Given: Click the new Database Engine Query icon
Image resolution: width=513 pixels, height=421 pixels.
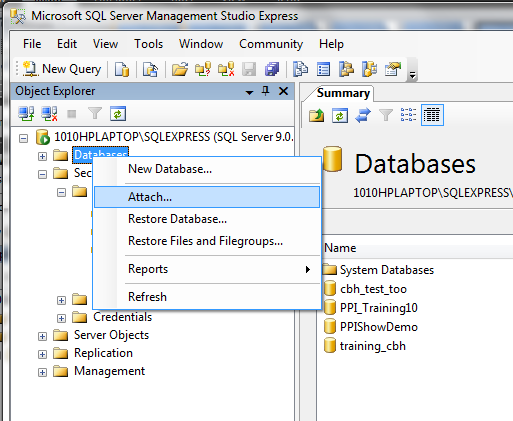Looking at the screenshot, I should click(122, 69).
